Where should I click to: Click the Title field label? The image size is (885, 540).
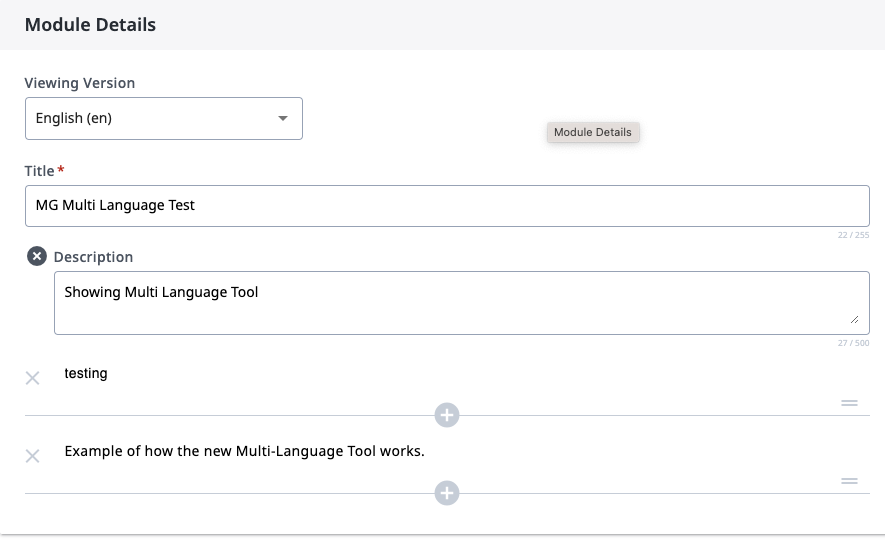(40, 171)
